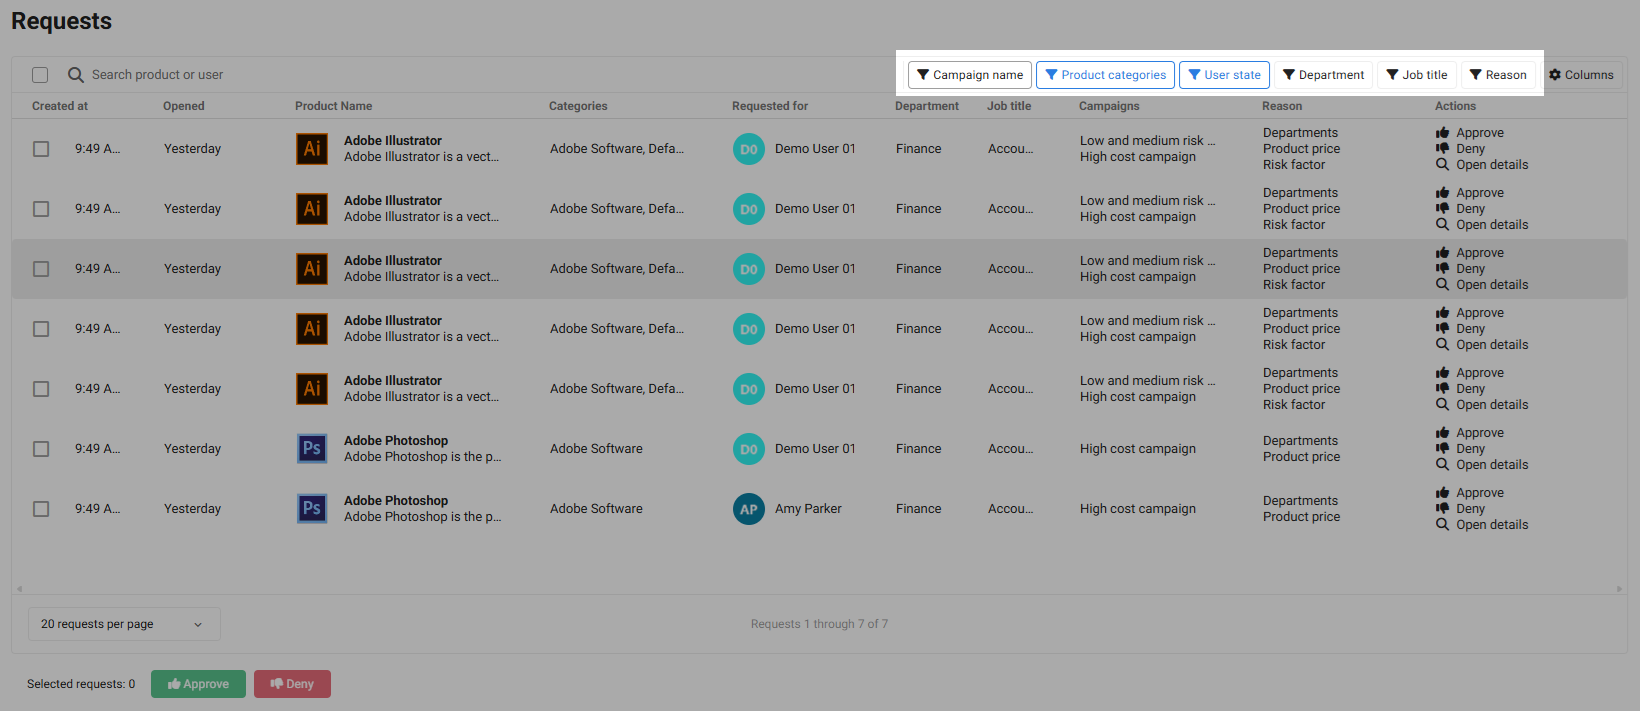Select the Amy Parker Photoshop request checkbox
The image size is (1640, 711).
pos(41,509)
